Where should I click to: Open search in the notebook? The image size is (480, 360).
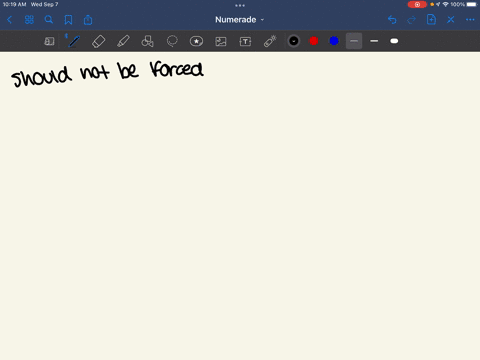(49, 20)
